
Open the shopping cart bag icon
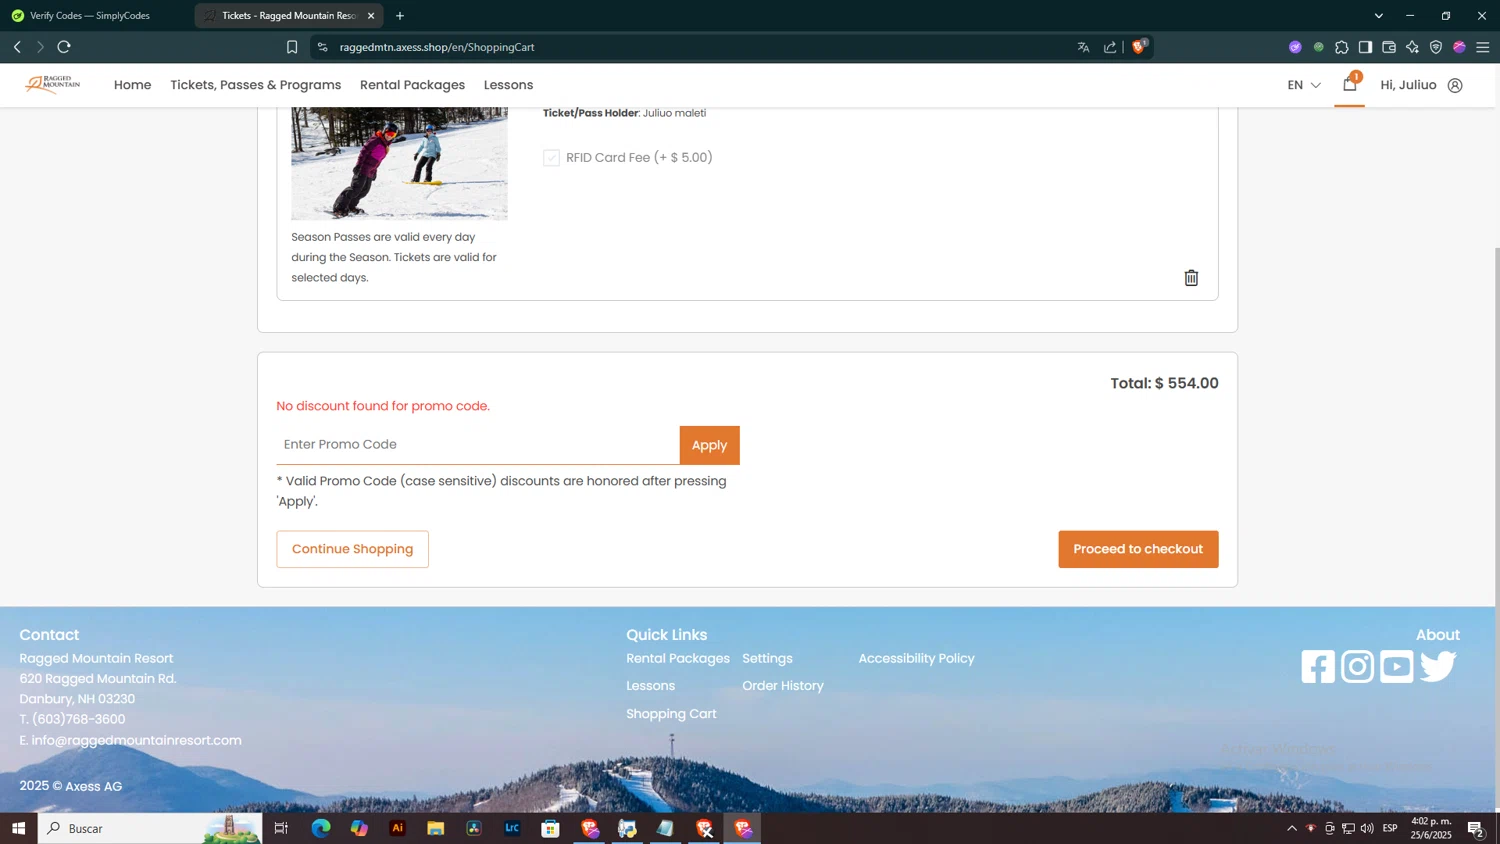coord(1349,85)
